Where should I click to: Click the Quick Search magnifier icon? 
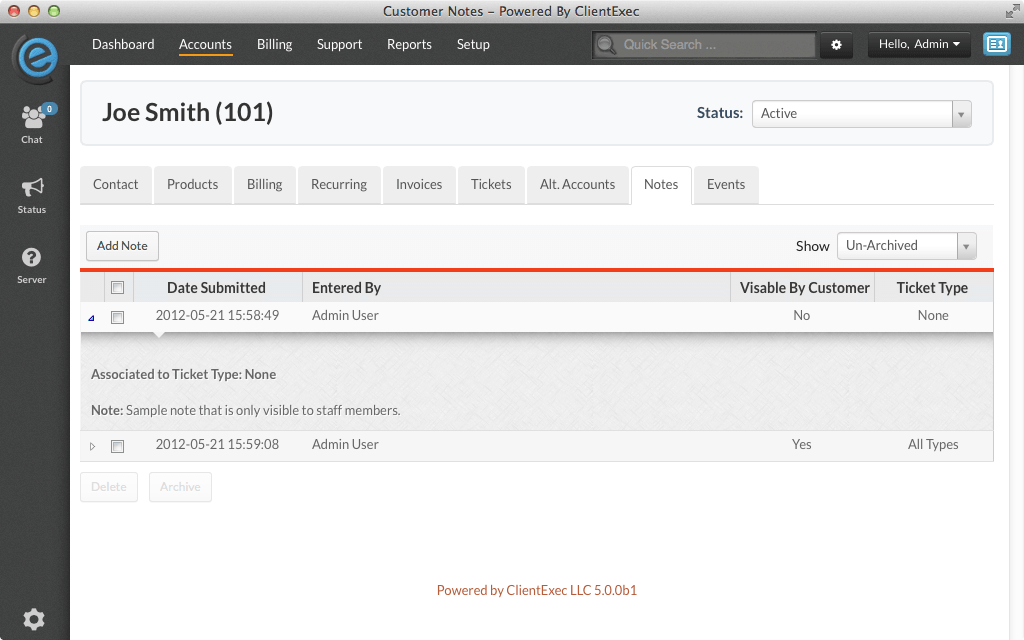pos(606,45)
